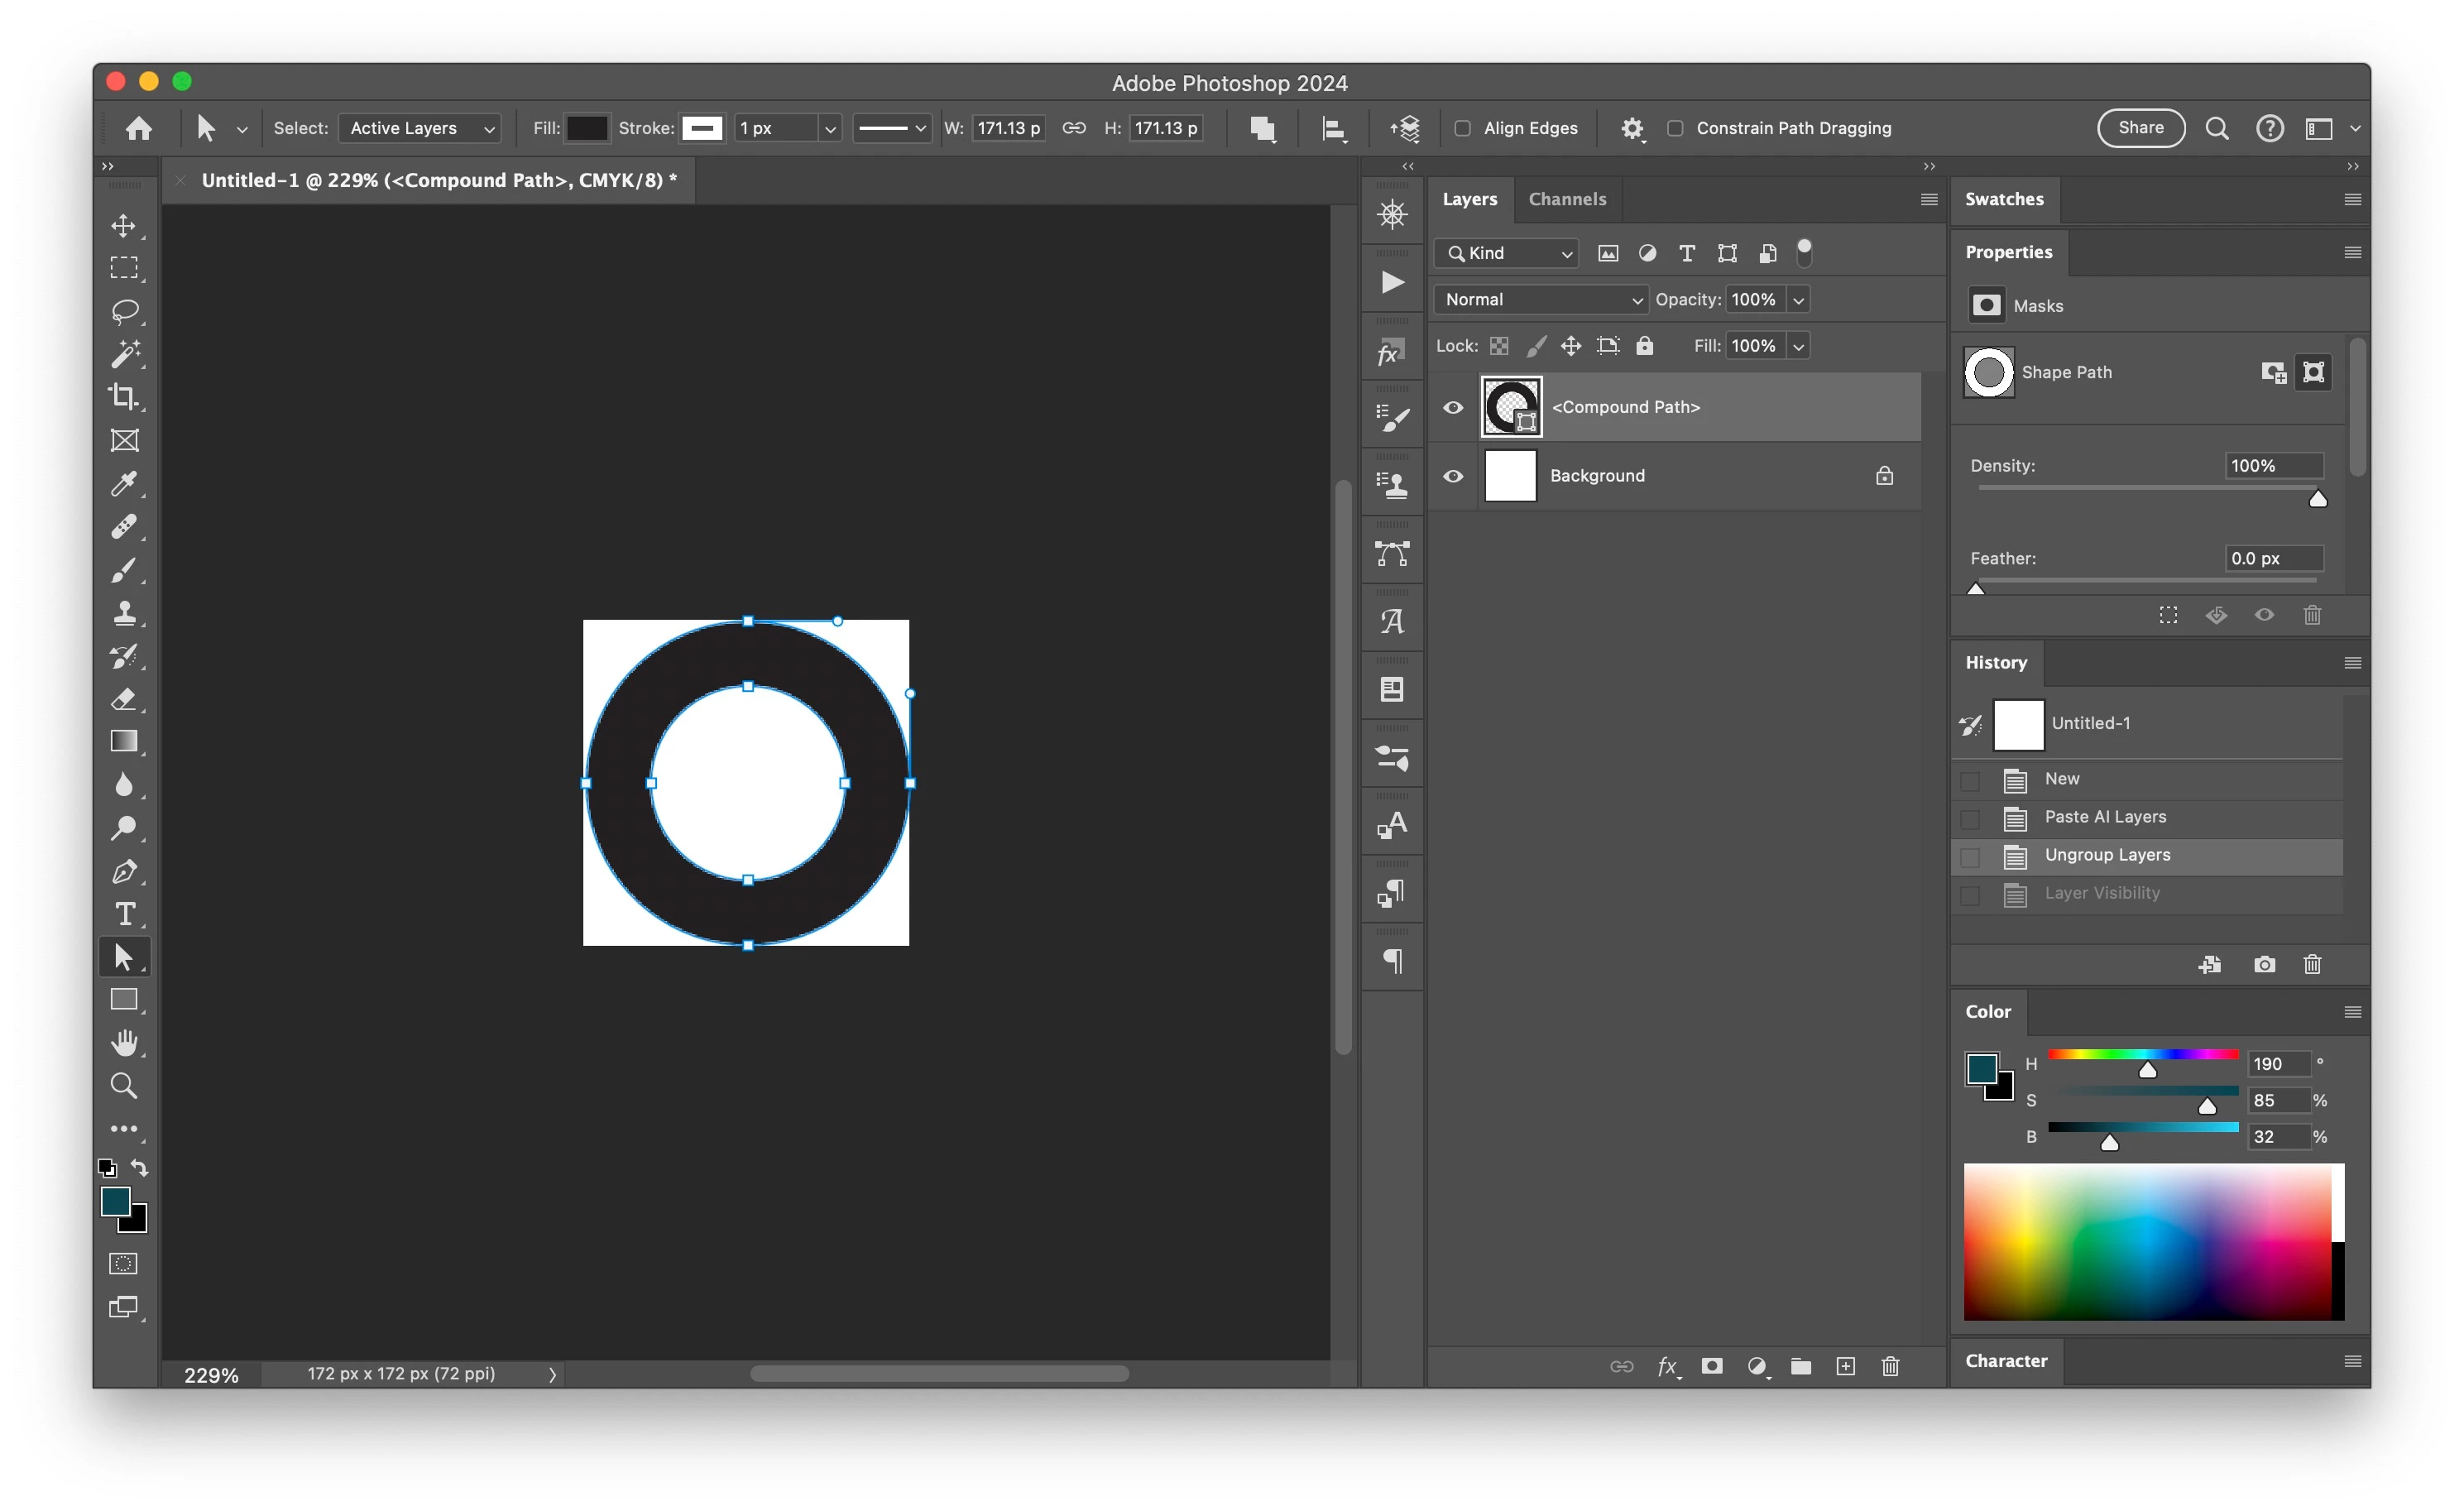This screenshot has width=2464, height=1511.
Task: Expand the layer Opacity dropdown arrow
Action: [1798, 299]
